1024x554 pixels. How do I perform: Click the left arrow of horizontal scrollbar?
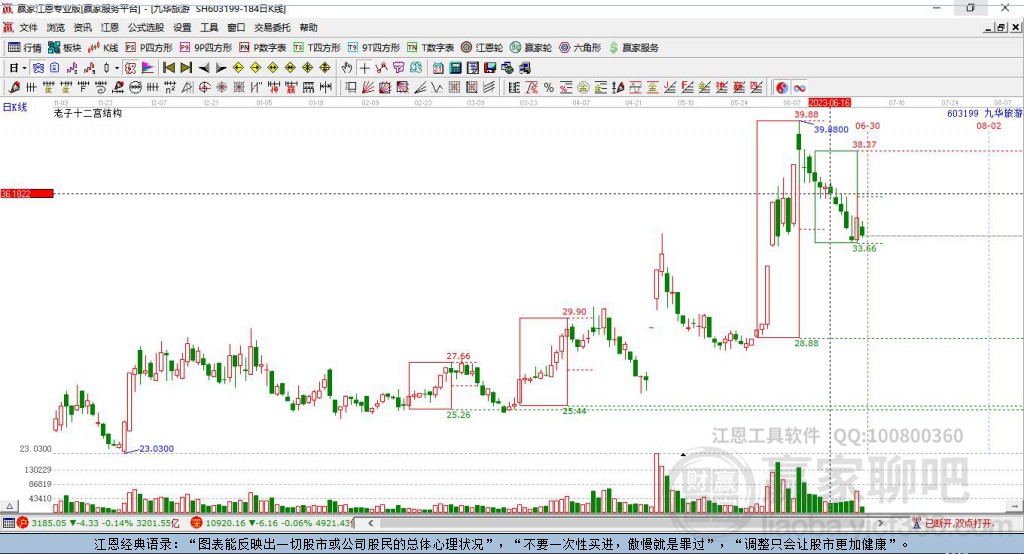pos(370,523)
